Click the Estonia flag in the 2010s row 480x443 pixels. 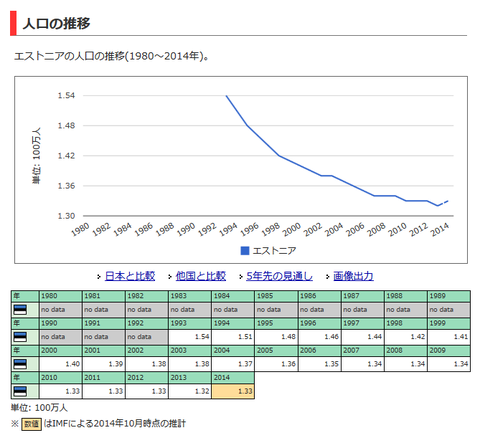pyautogui.click(x=20, y=391)
